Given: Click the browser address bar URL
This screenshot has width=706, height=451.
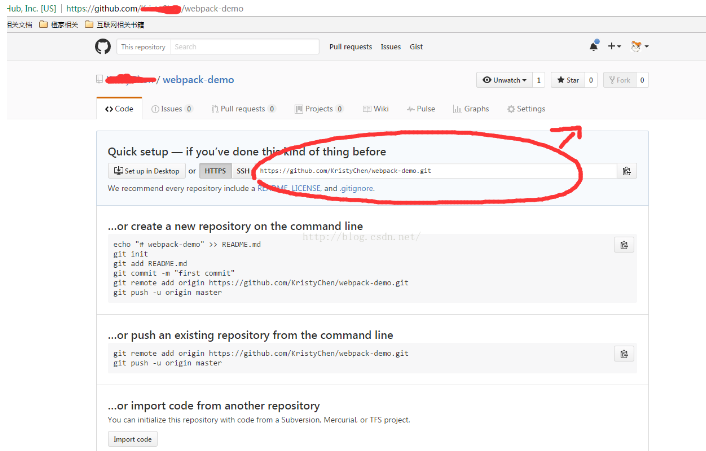Looking at the screenshot, I should tap(155, 9).
